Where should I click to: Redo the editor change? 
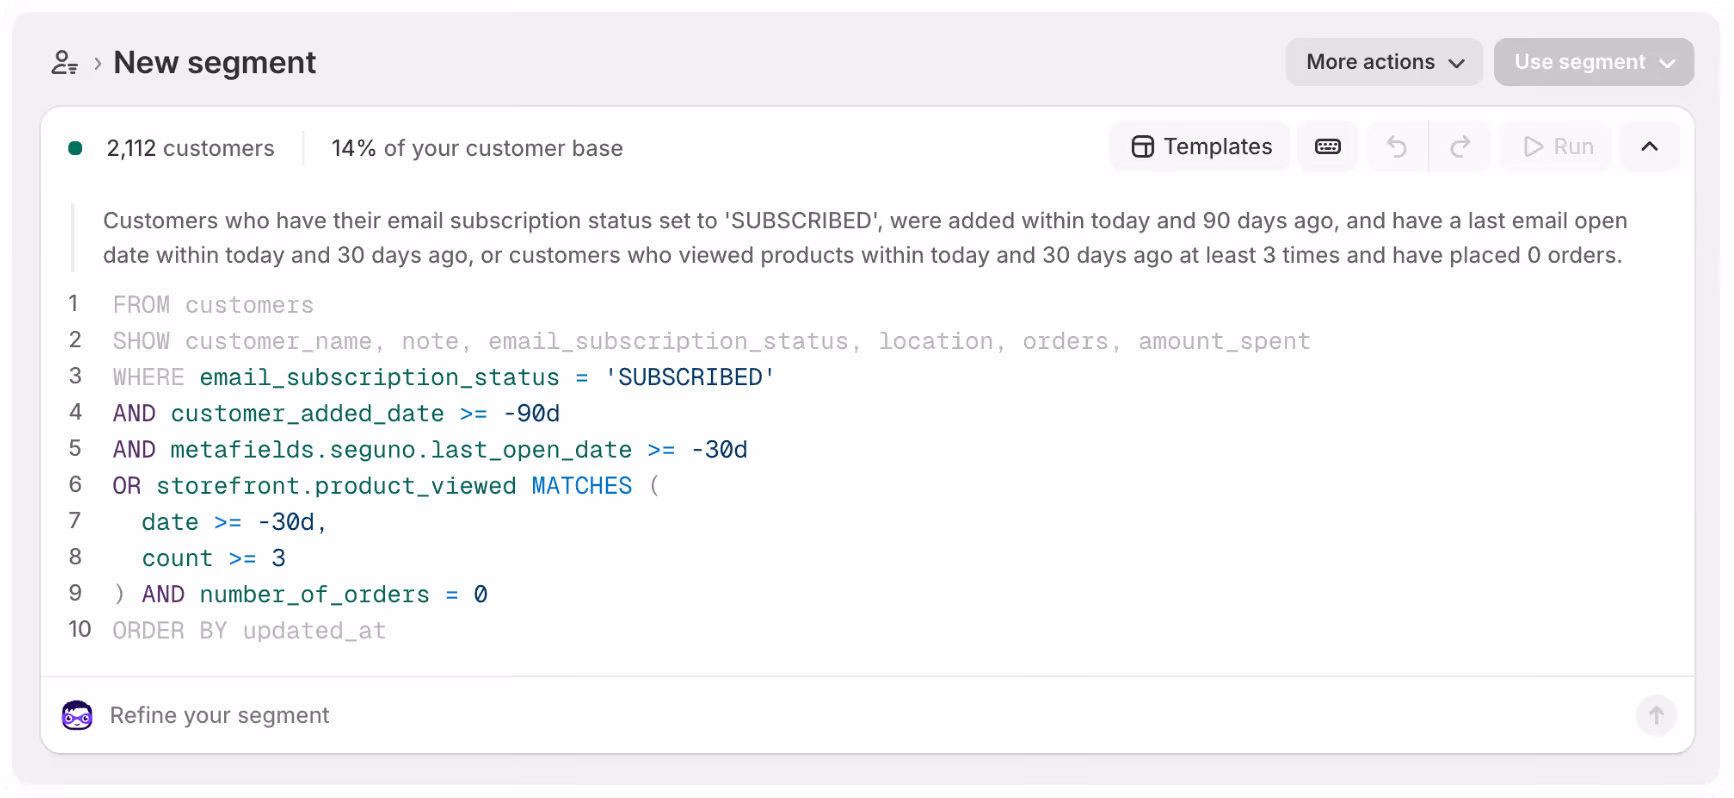pyautogui.click(x=1460, y=147)
